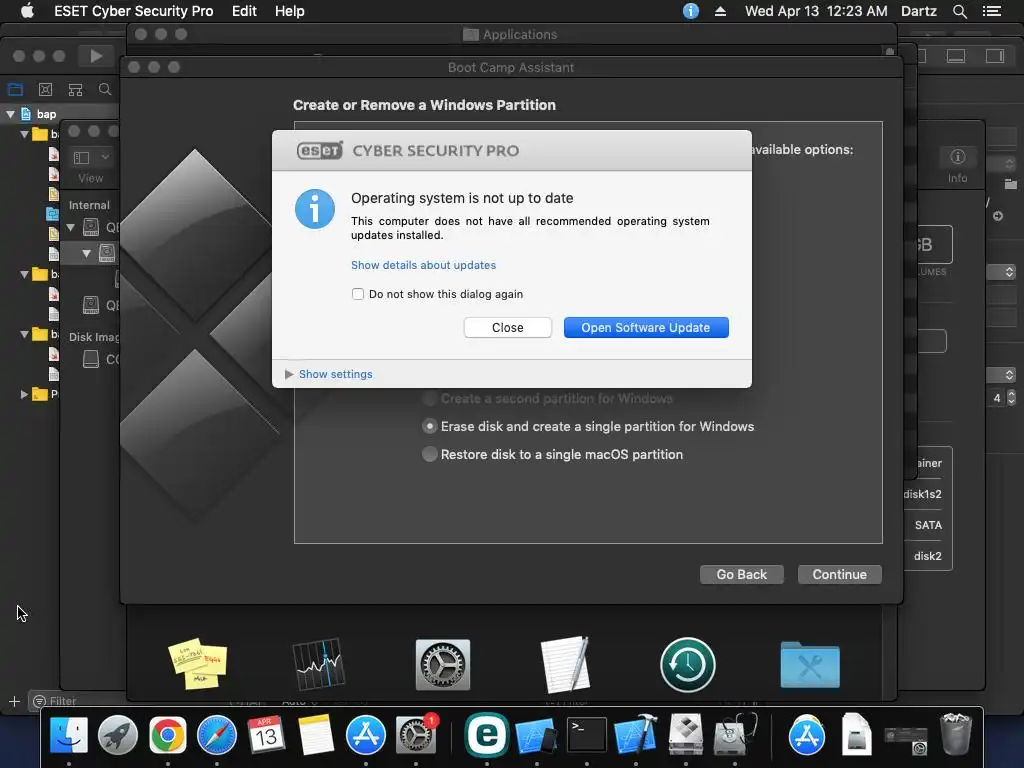This screenshot has width=1024, height=768.
Task: Click the ESET icon in Dock
Action: tap(487, 735)
